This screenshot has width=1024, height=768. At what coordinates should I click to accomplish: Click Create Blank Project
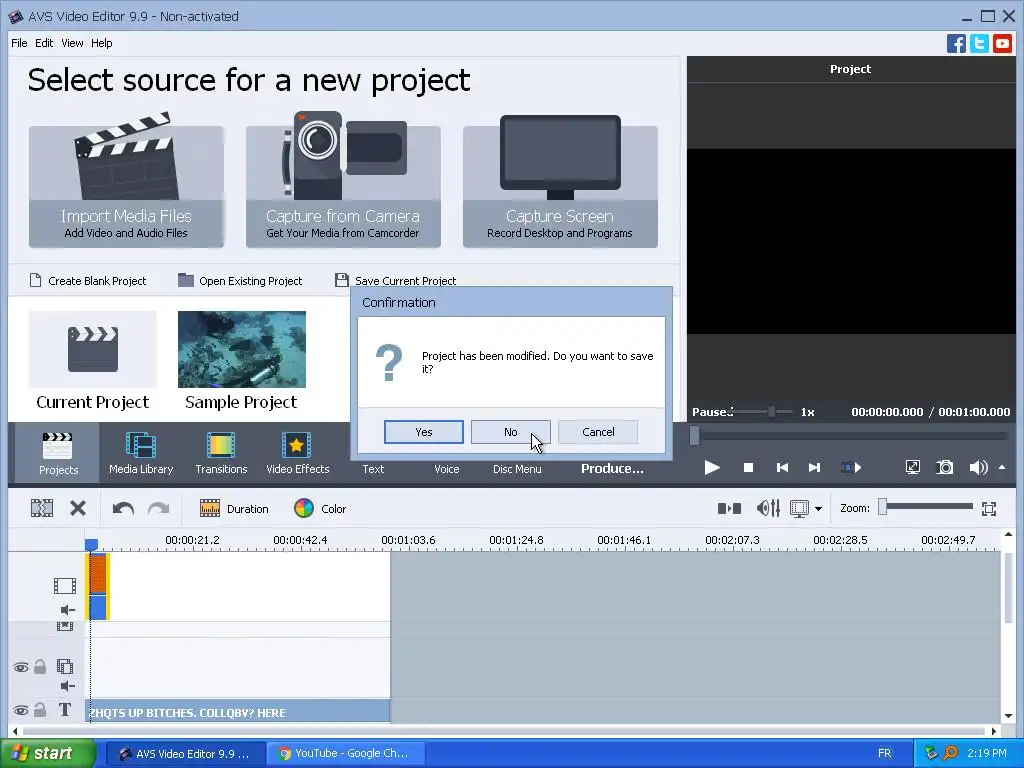pos(88,281)
